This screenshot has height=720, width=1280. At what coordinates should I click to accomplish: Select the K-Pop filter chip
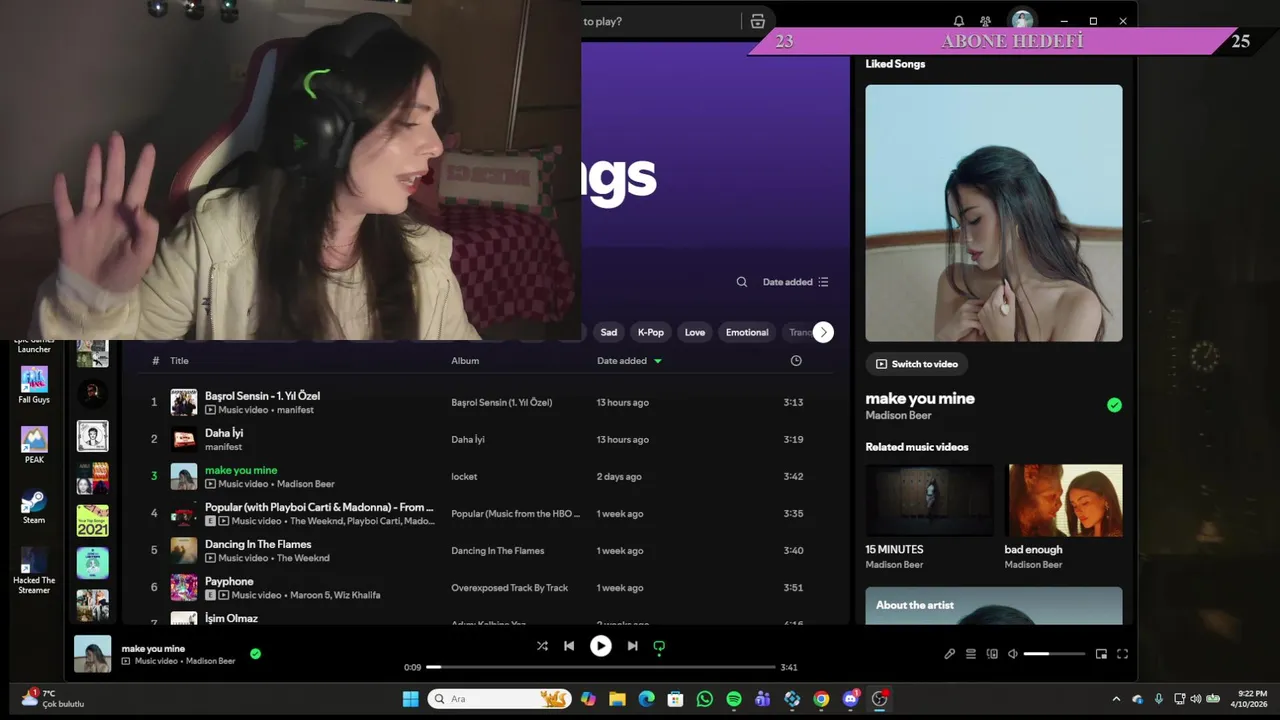[x=651, y=333]
